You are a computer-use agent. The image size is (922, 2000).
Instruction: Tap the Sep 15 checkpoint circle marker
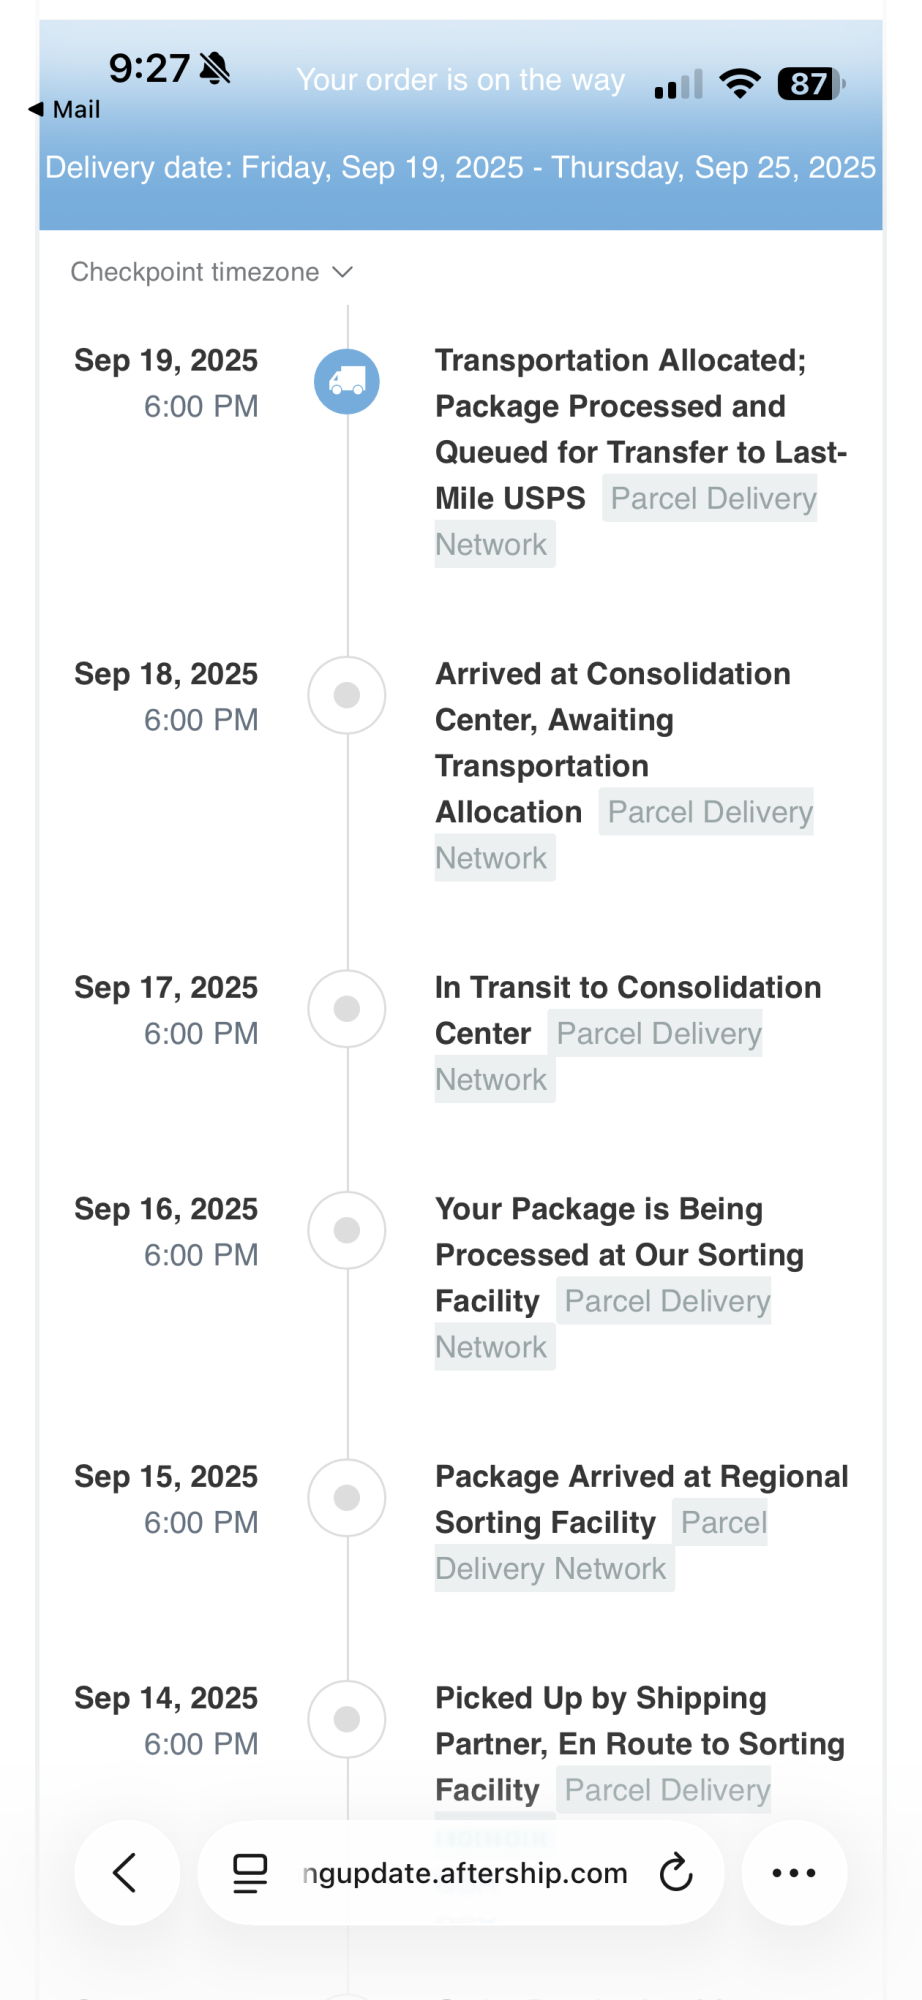pyautogui.click(x=347, y=1497)
